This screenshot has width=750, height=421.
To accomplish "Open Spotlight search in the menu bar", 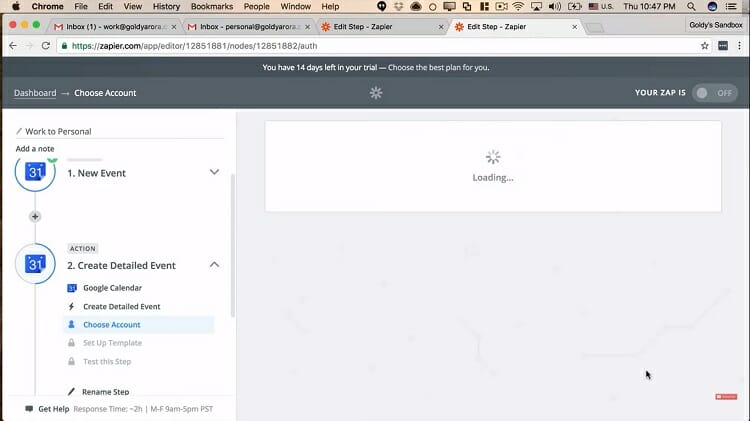I will (691, 6).
